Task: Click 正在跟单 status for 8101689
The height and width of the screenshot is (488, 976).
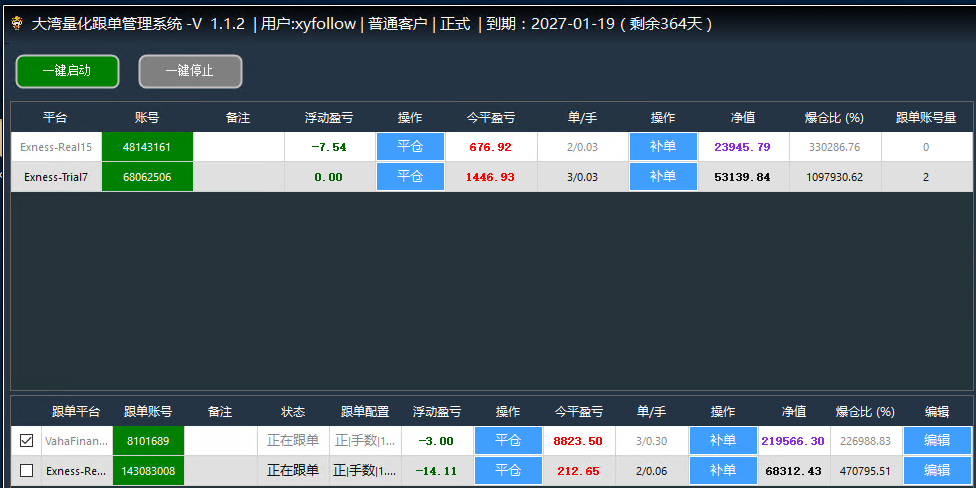Action: tap(293, 441)
